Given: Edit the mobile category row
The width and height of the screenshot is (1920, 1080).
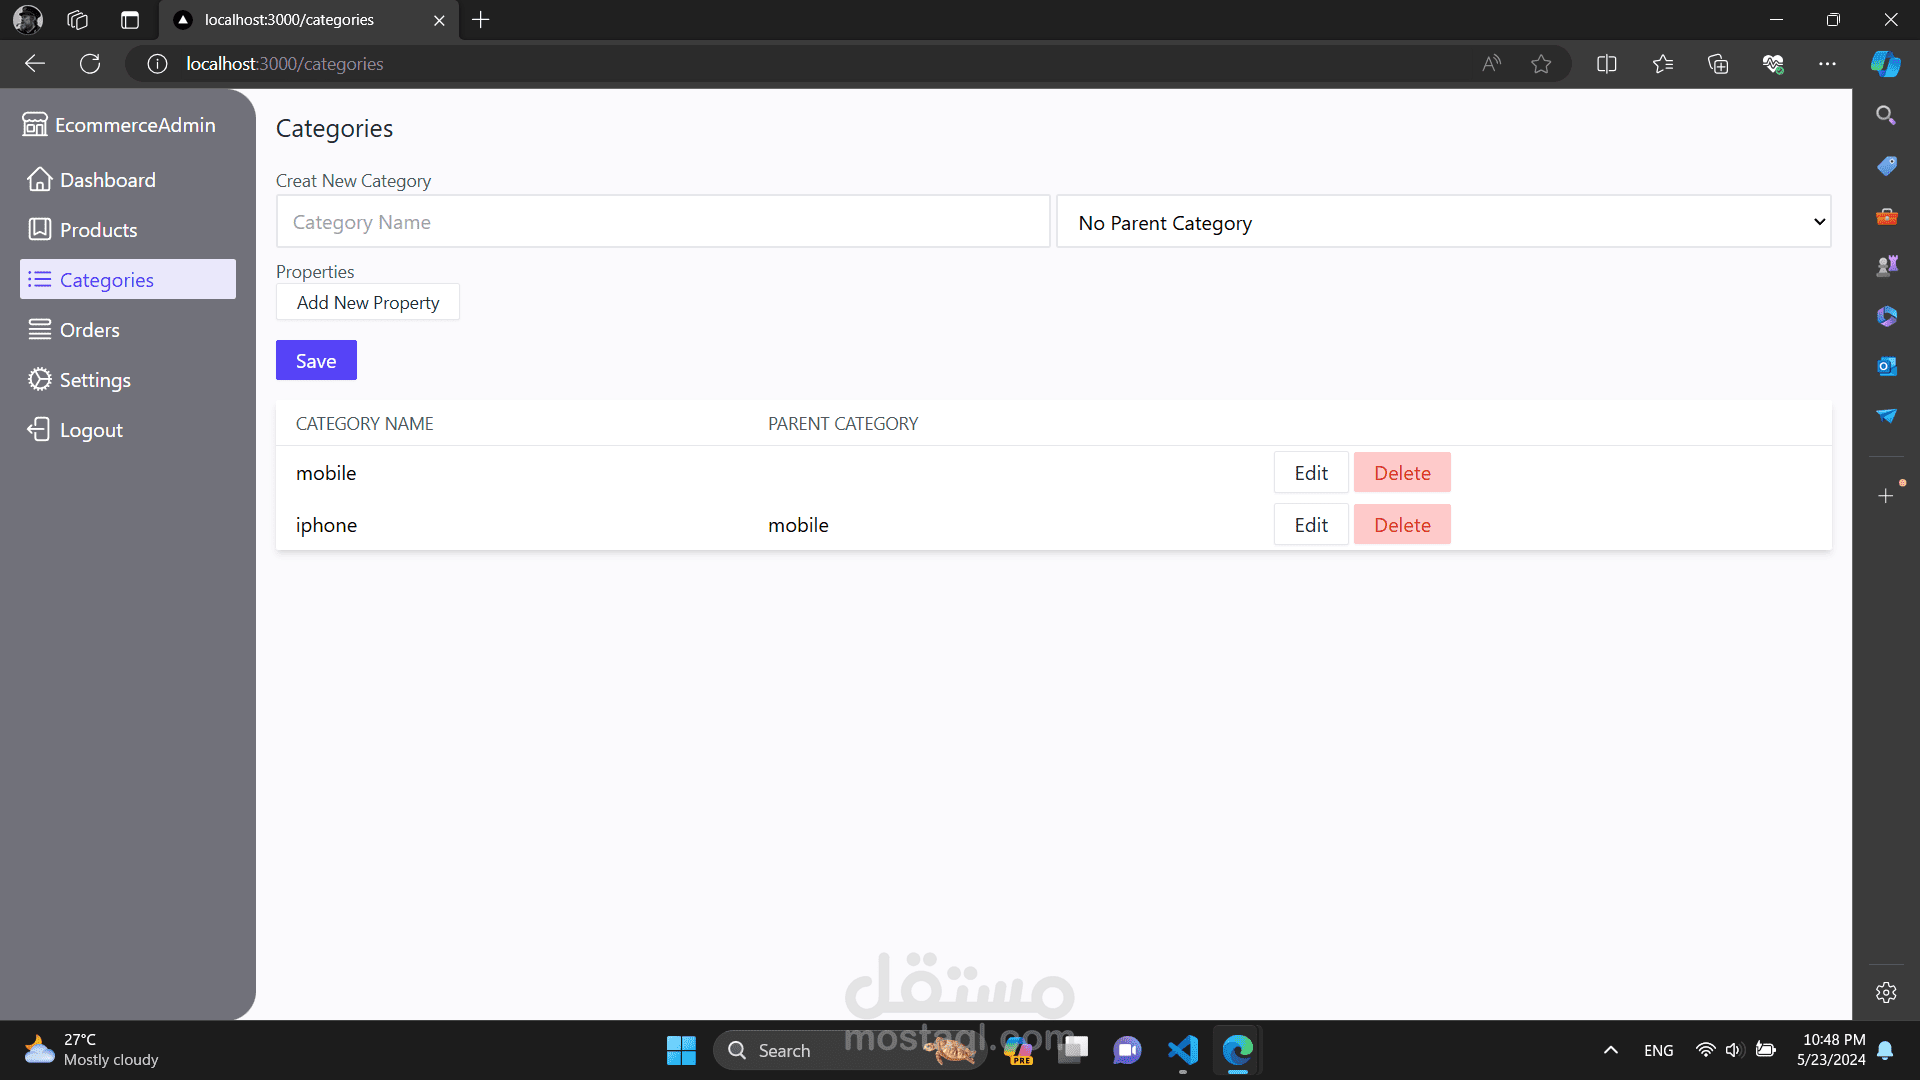Looking at the screenshot, I should 1311,473.
